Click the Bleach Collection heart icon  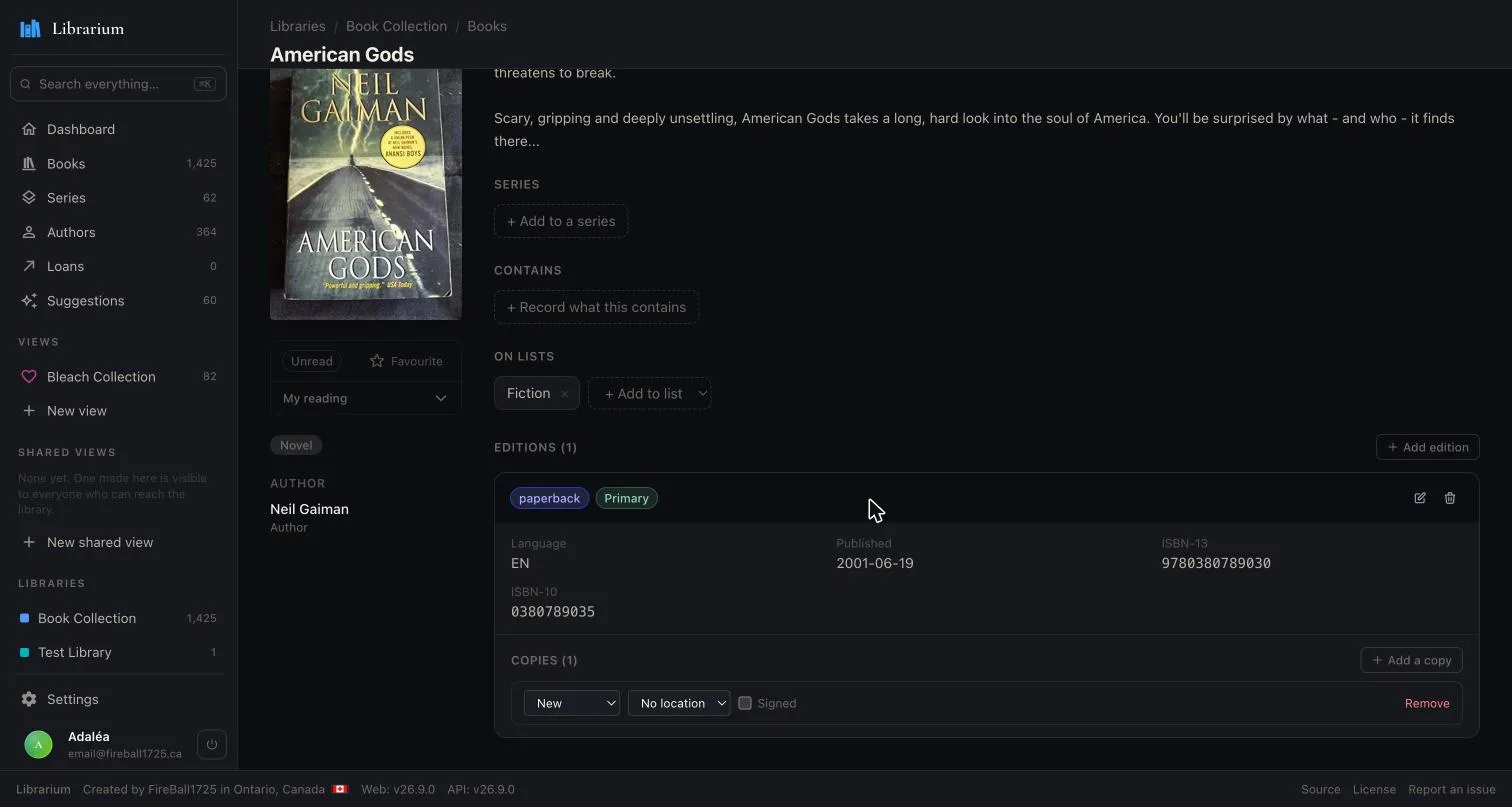[x=29, y=377]
